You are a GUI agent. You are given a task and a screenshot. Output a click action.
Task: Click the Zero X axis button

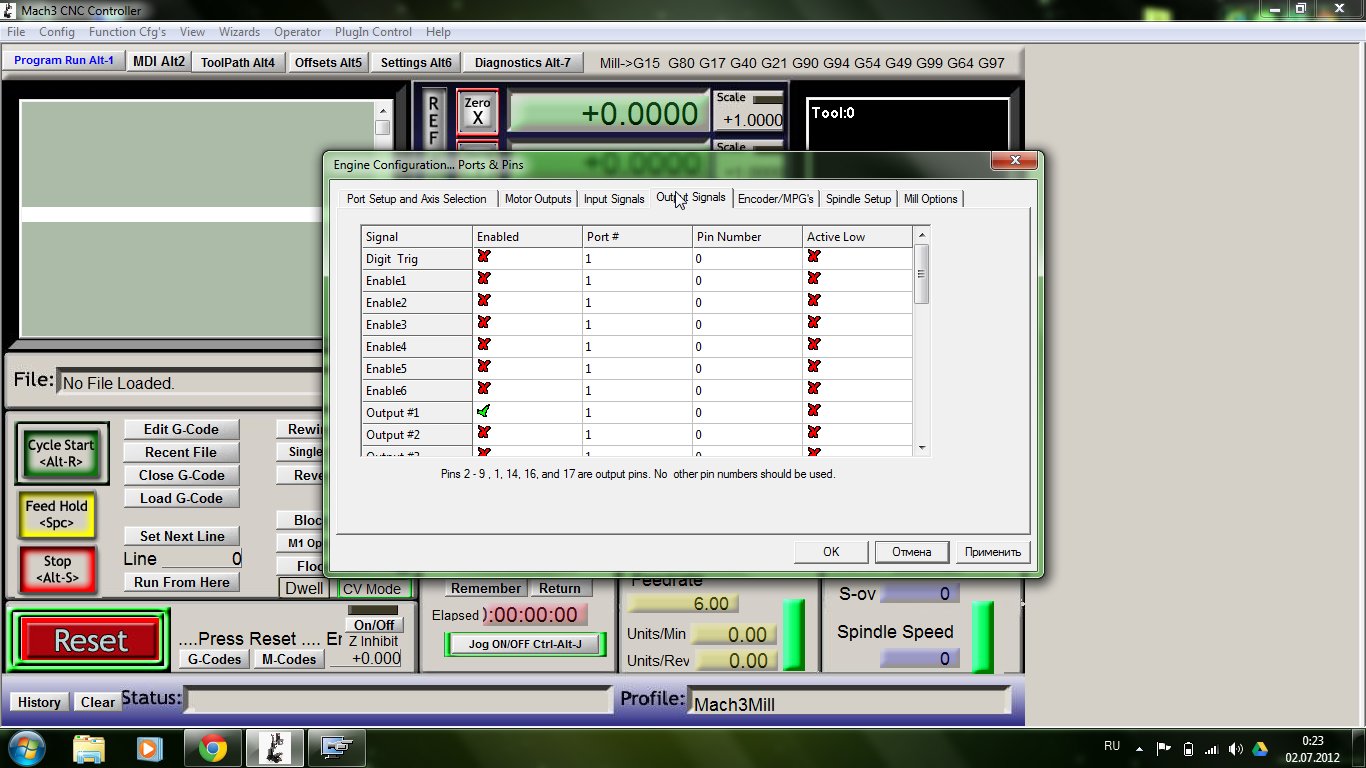click(x=477, y=111)
